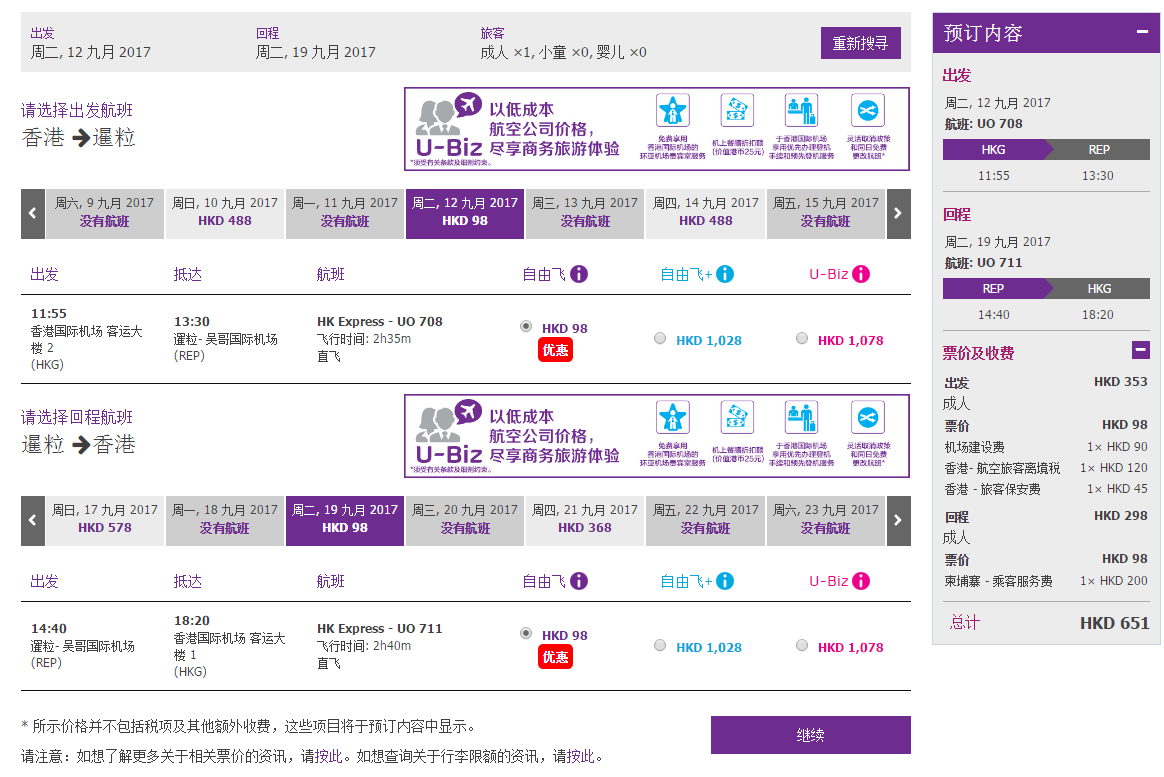This screenshot has width=1164, height=777.
Task: Choose departure date 周日 10 九月 HKD 488
Action: click(225, 214)
